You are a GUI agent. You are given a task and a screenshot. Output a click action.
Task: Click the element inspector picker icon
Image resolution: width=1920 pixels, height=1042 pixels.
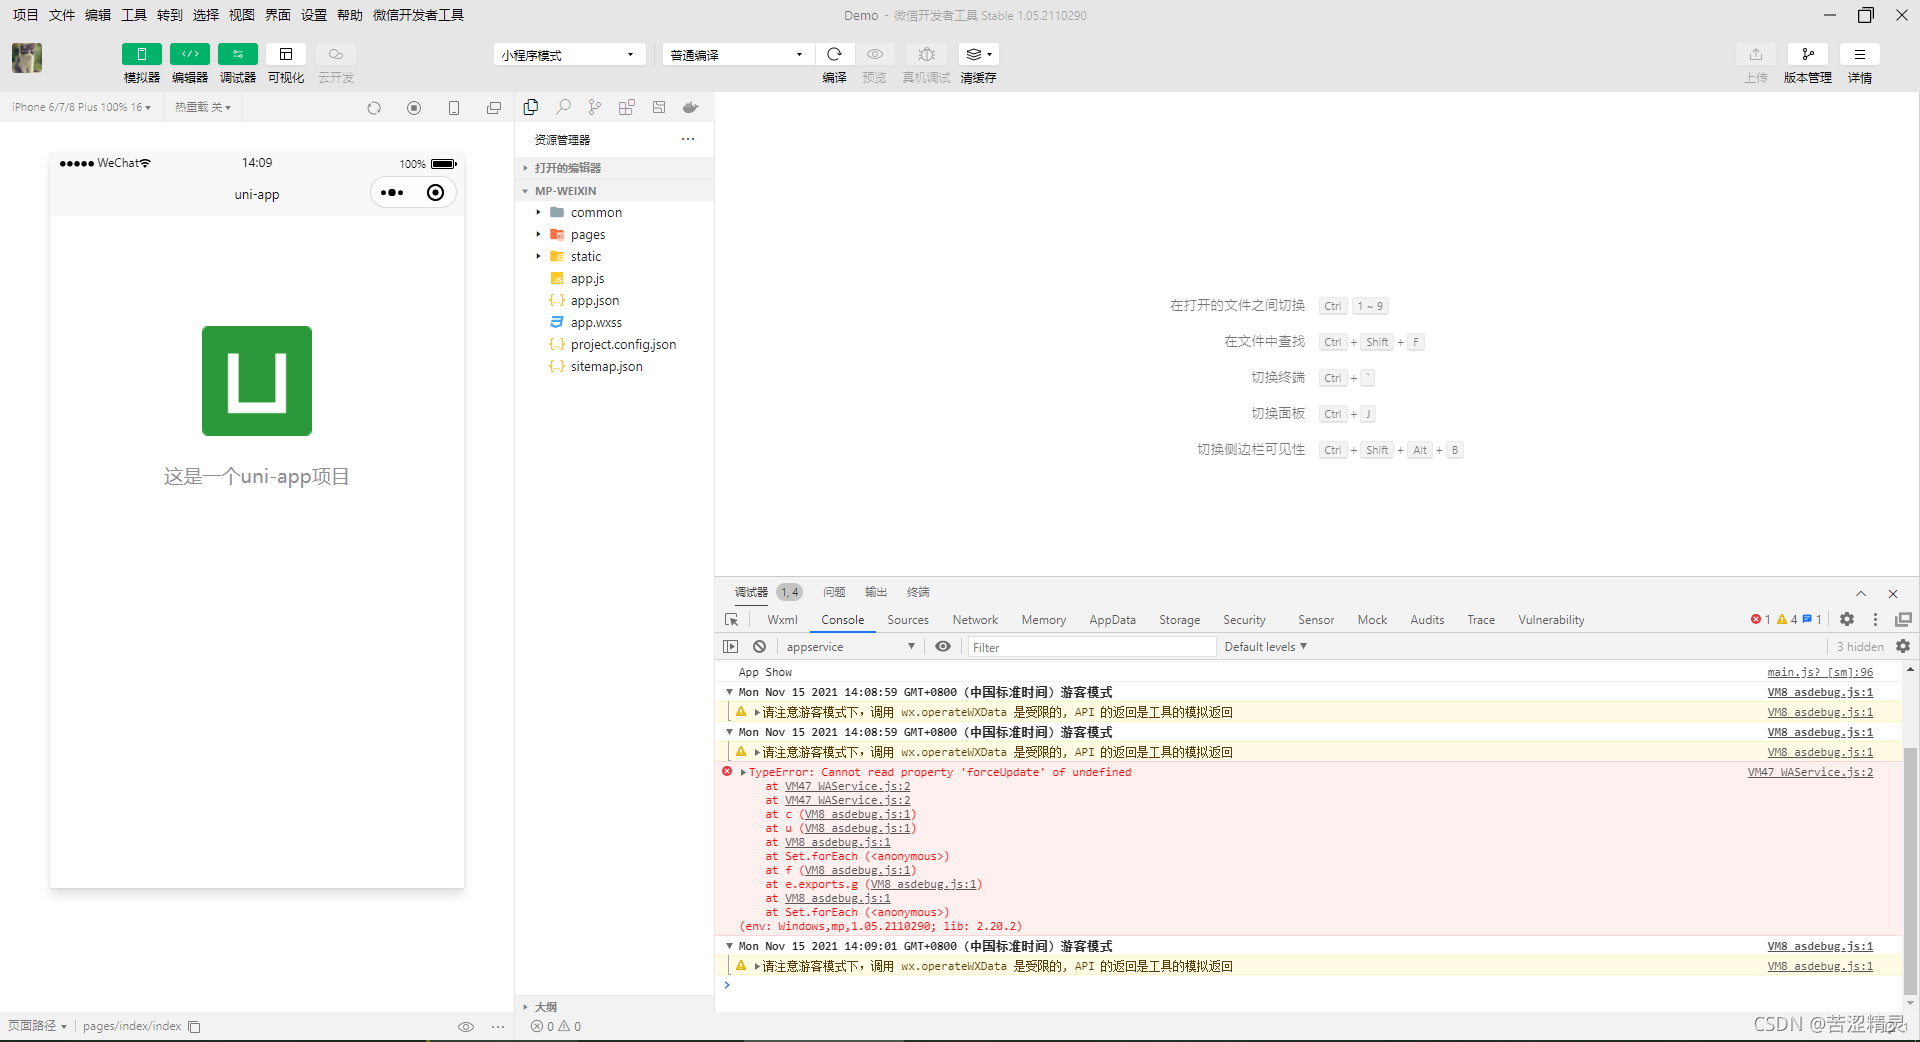point(732,620)
